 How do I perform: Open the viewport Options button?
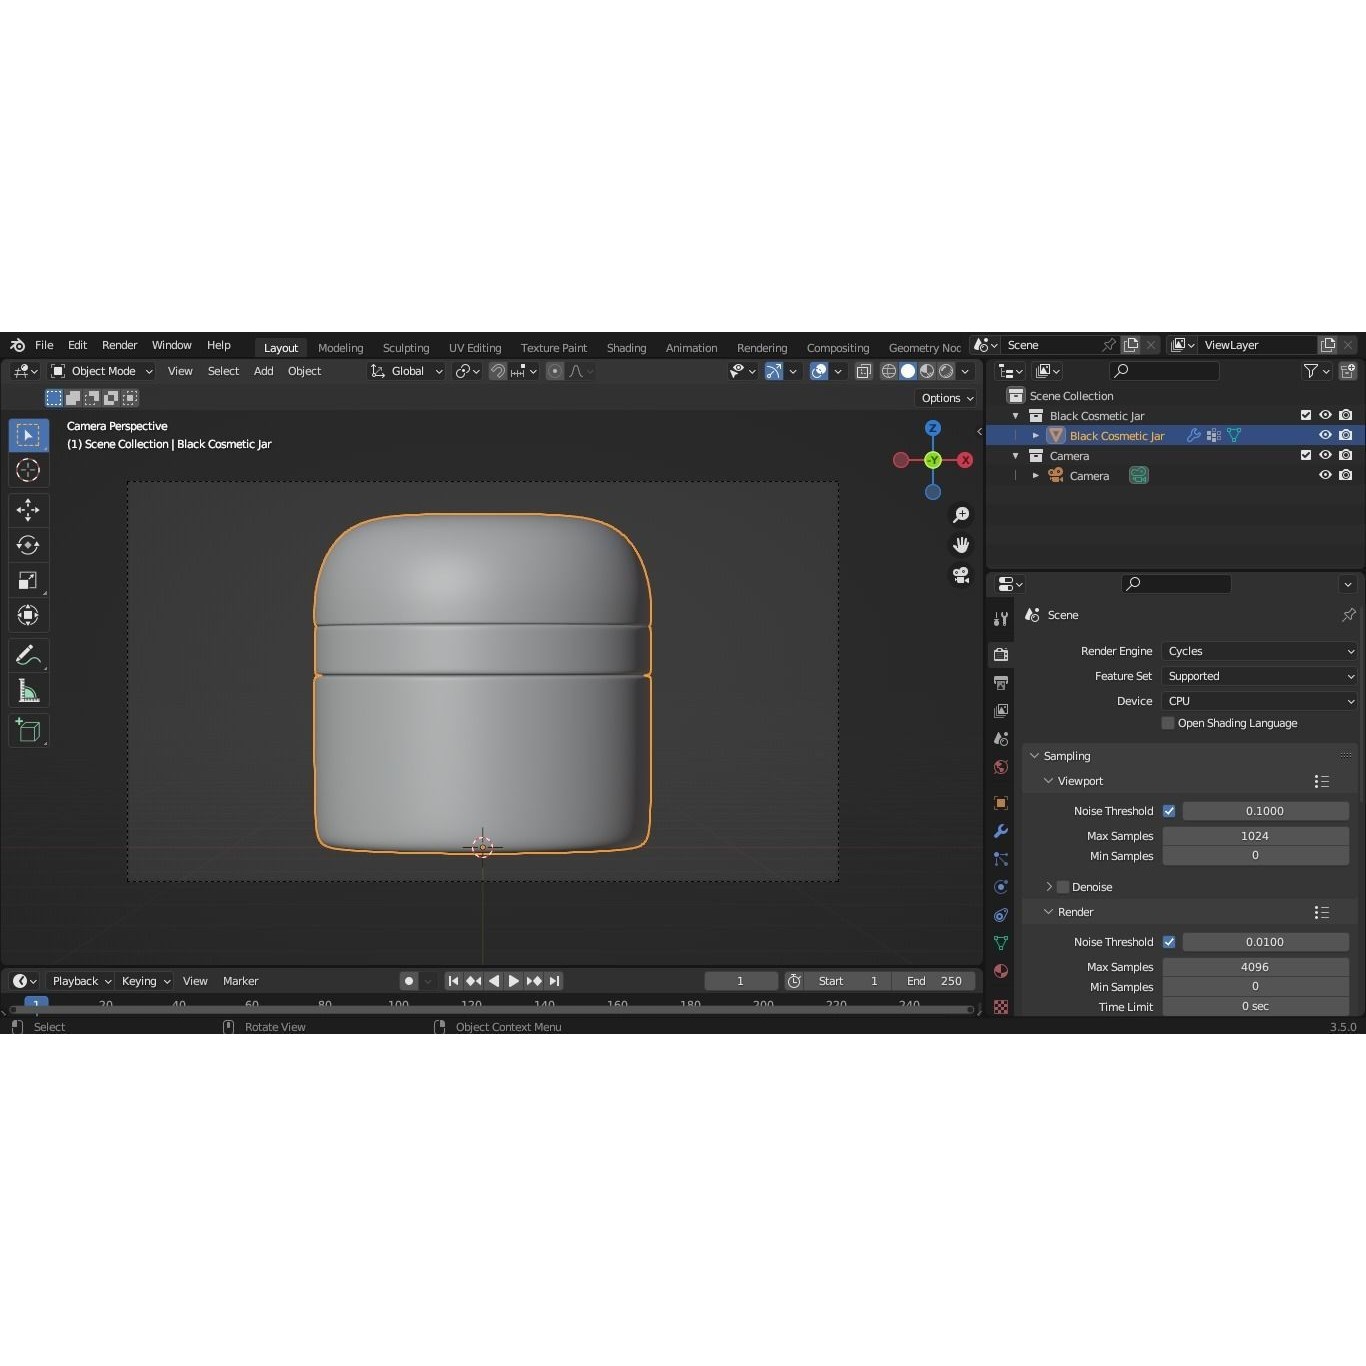coord(944,398)
